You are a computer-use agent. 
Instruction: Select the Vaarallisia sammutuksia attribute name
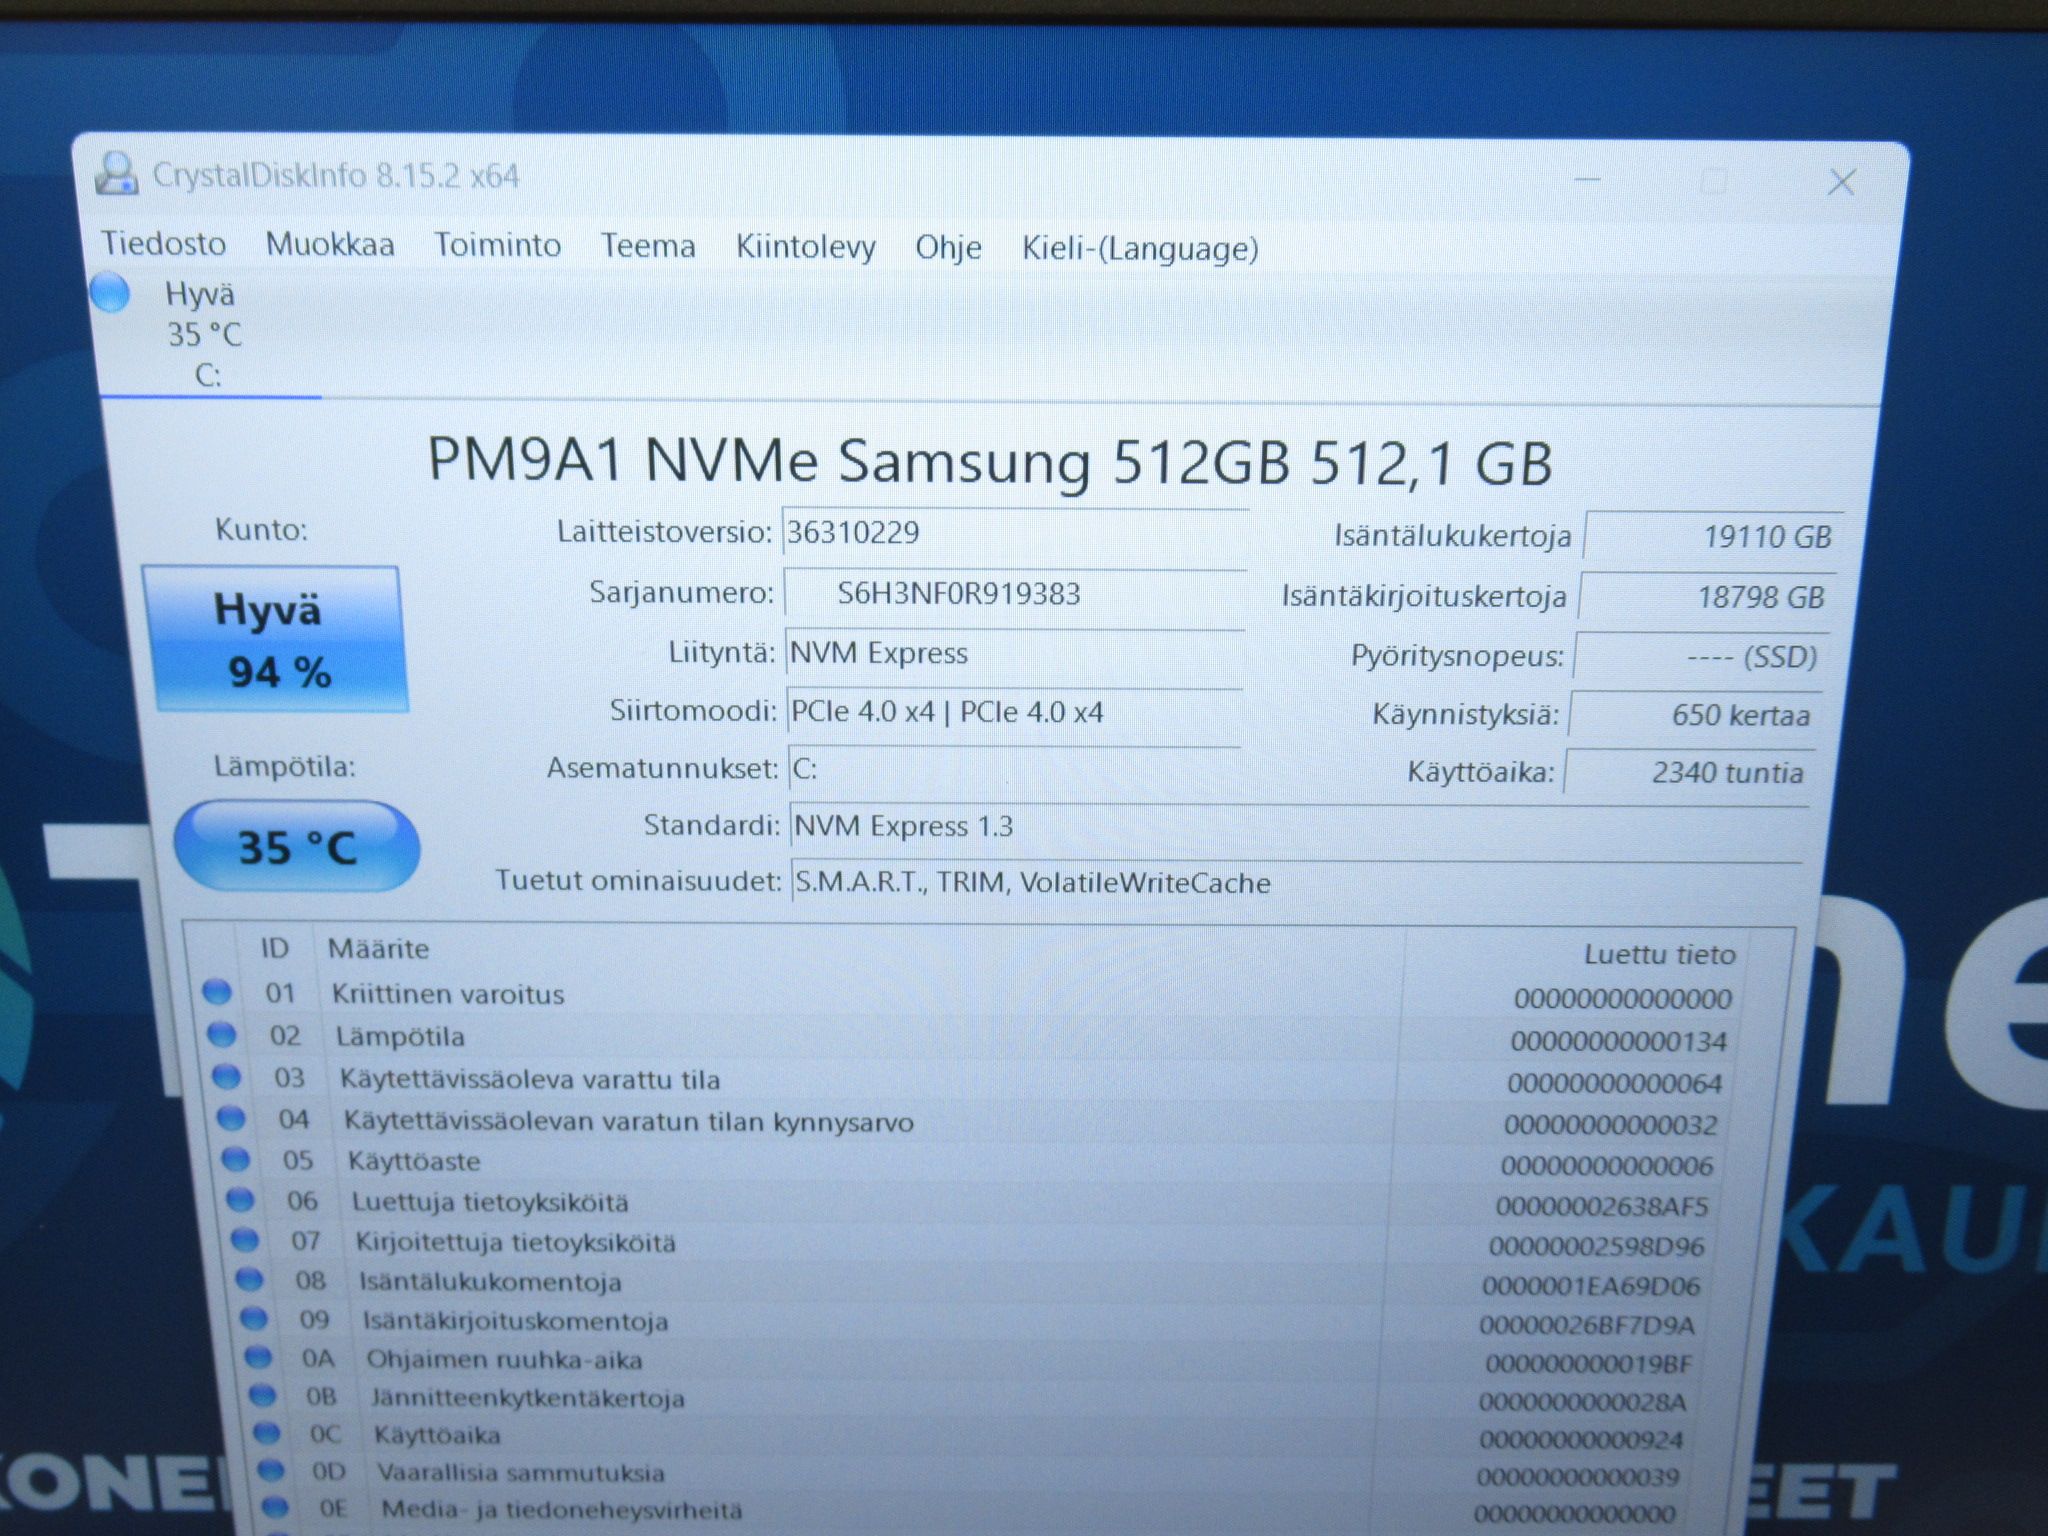tap(520, 1473)
